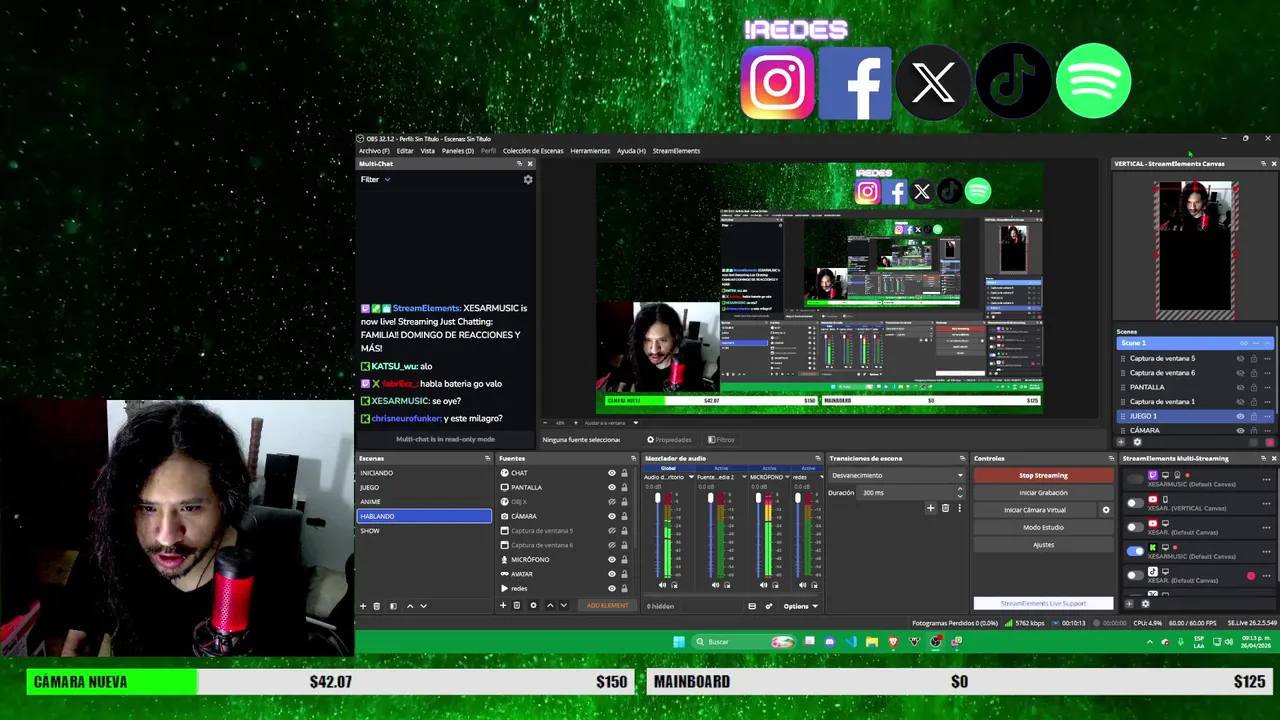Enable YouTube XESAR. VERTICAL Canvas stream toggle

[x=1134, y=503]
